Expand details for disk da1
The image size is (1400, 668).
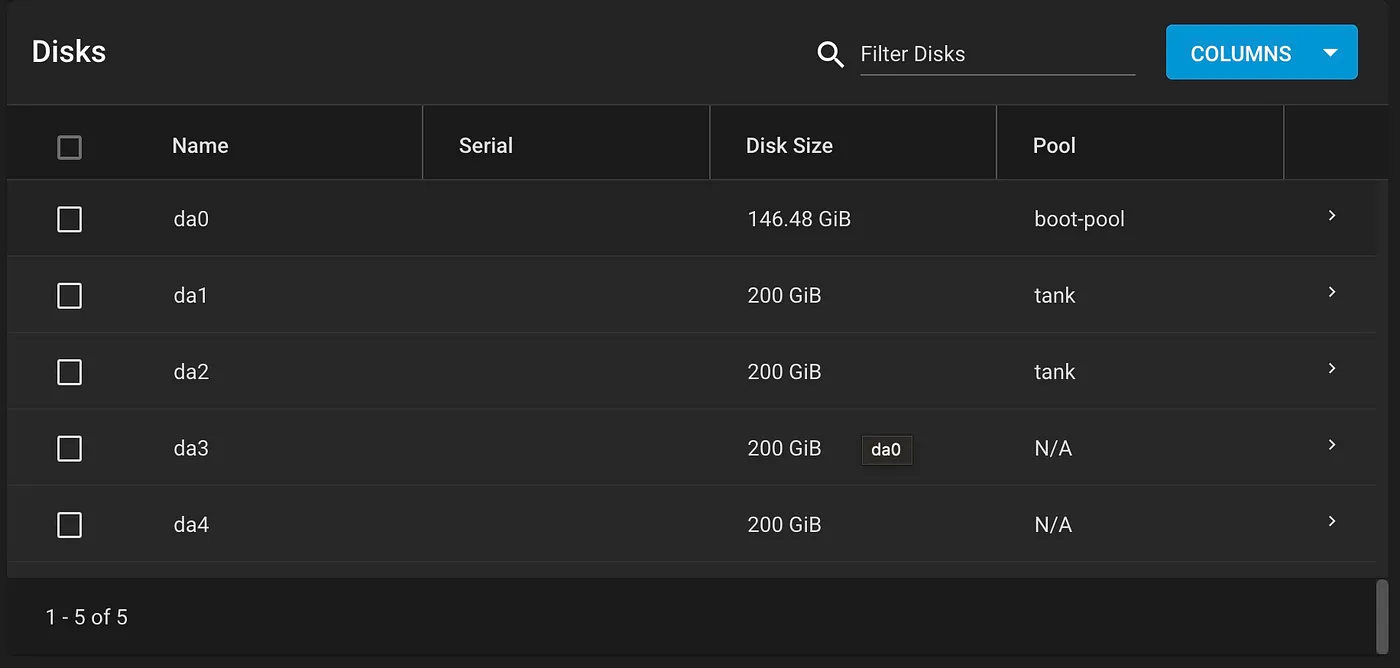pyautogui.click(x=1332, y=292)
